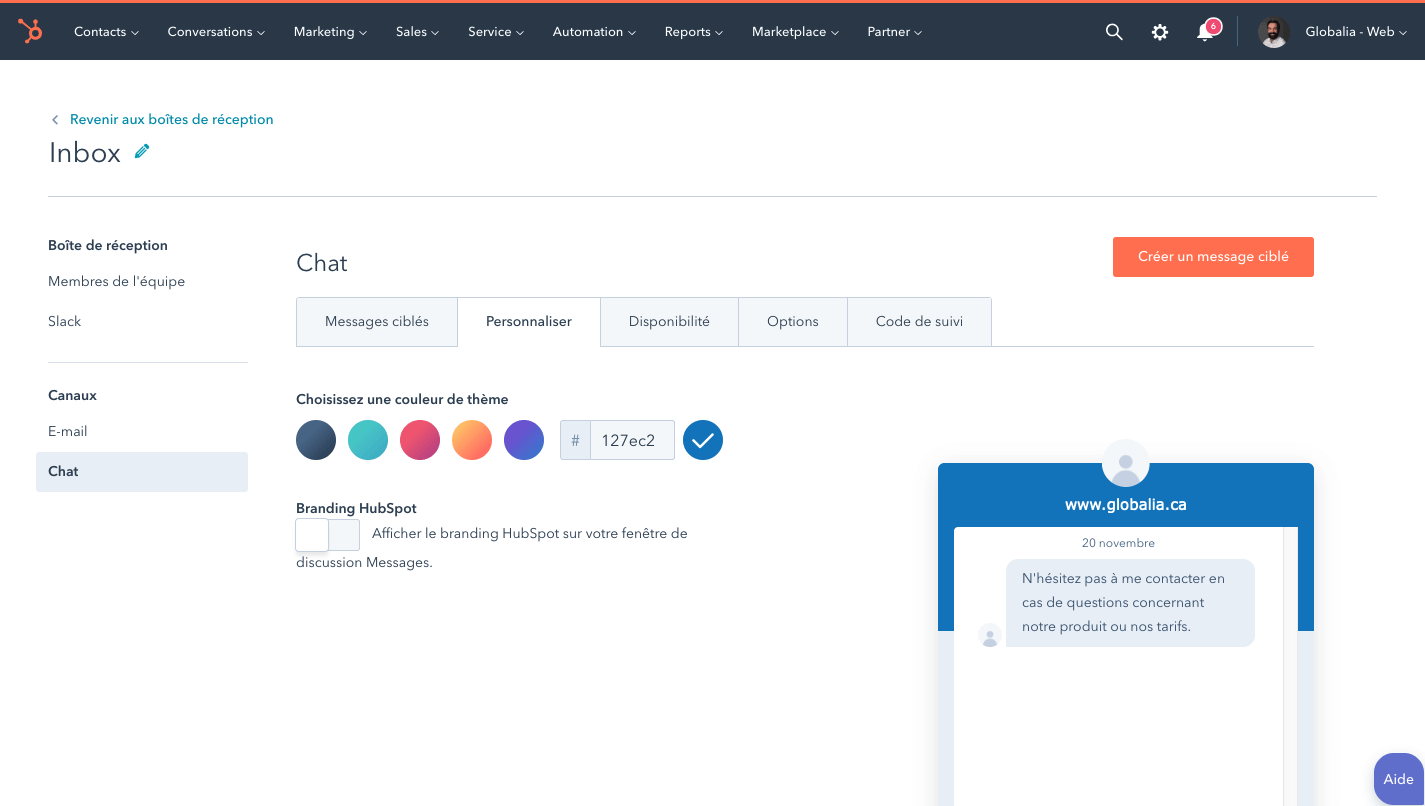Click the Aide help button
The height and width of the screenshot is (806, 1425).
pos(1398,779)
